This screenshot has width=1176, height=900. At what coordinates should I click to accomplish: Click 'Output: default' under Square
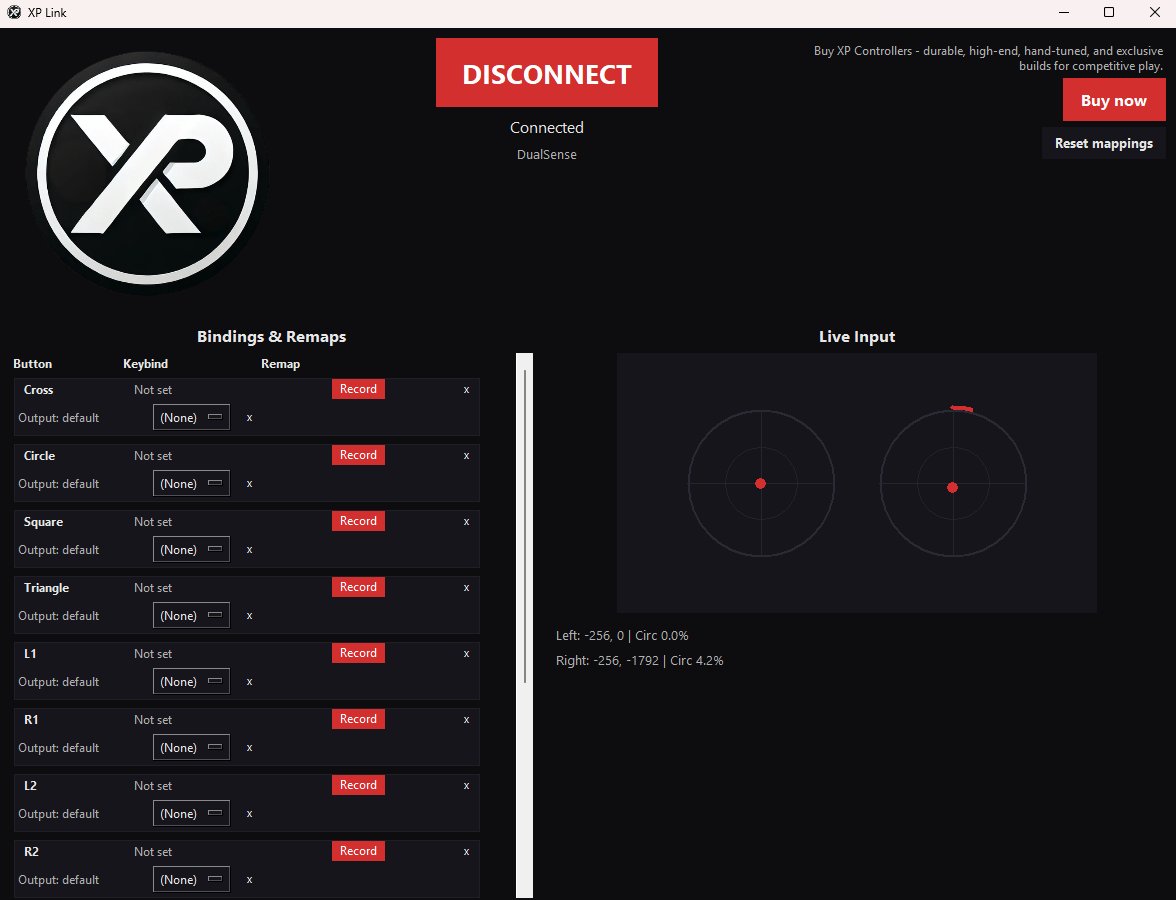(x=58, y=550)
